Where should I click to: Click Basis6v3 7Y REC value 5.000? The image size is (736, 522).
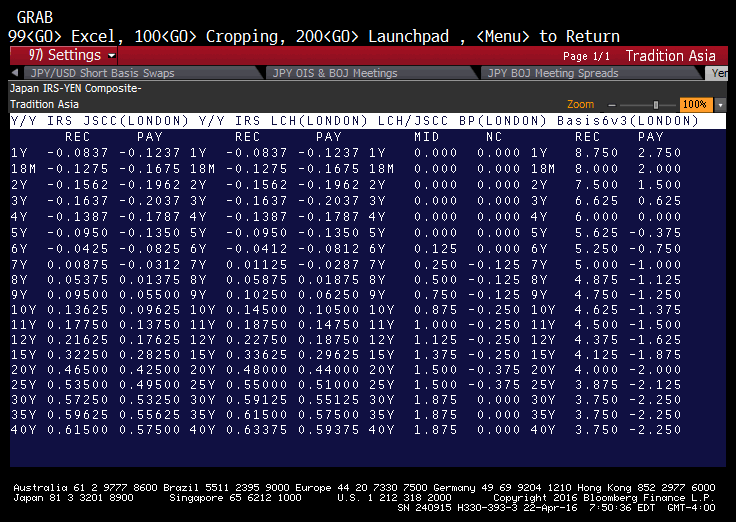pyautogui.click(x=596, y=265)
